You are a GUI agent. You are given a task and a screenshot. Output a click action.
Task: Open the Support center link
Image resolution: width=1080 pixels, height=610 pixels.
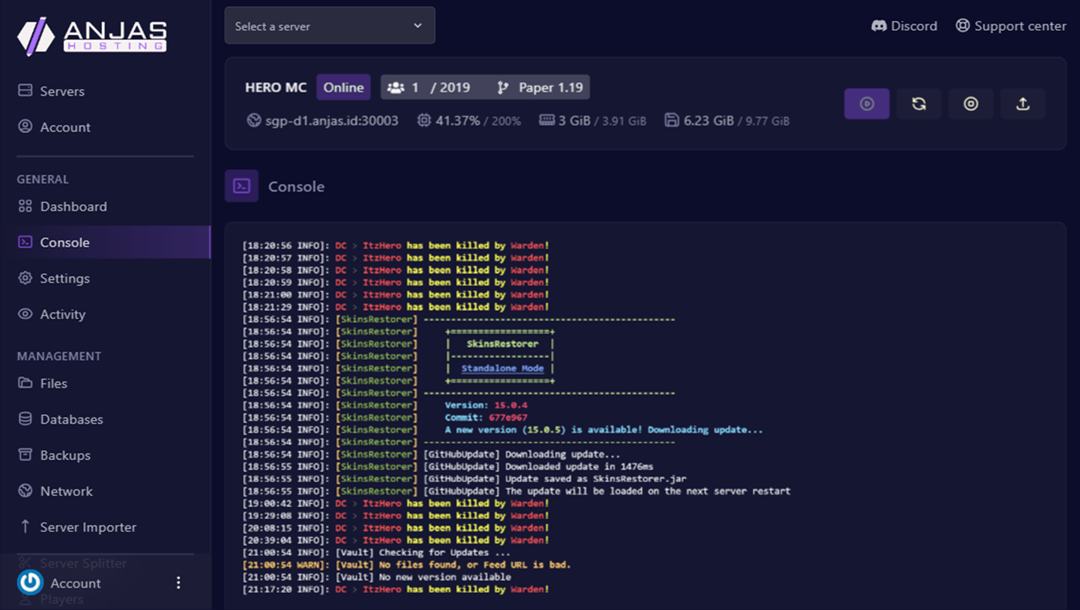point(1010,26)
